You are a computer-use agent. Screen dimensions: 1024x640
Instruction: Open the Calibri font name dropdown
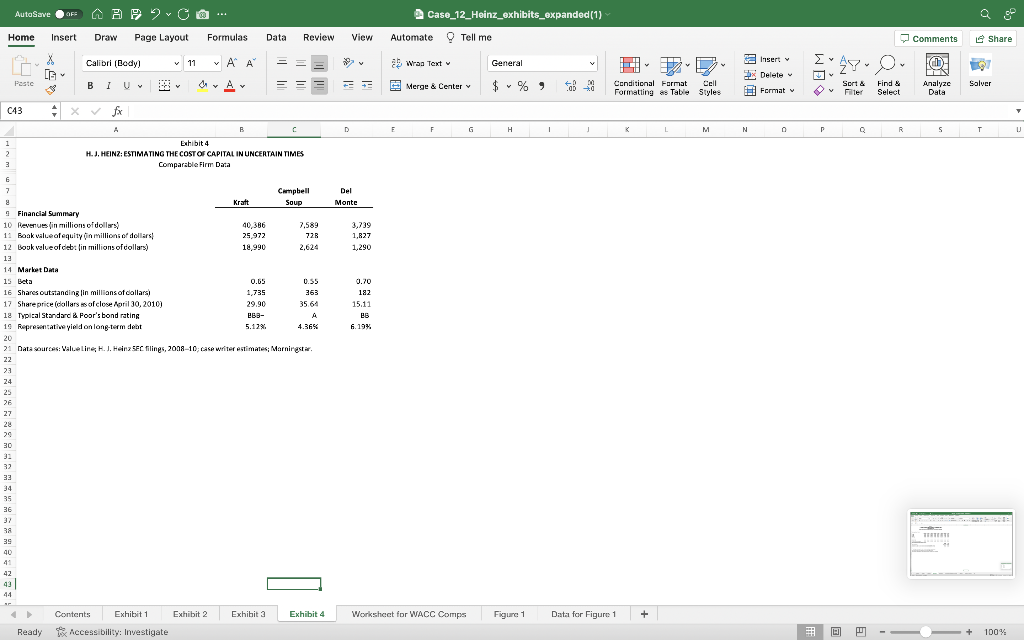177,63
